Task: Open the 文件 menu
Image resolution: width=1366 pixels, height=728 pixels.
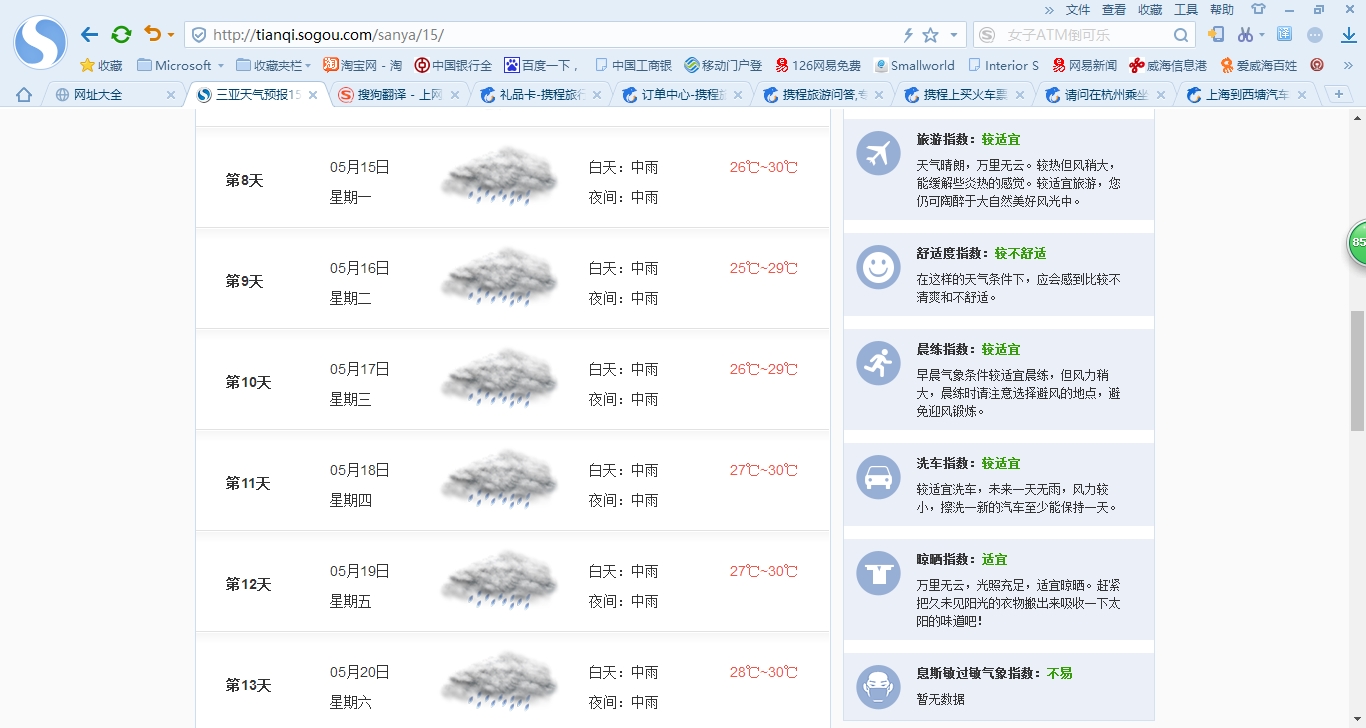Action: click(x=1078, y=9)
